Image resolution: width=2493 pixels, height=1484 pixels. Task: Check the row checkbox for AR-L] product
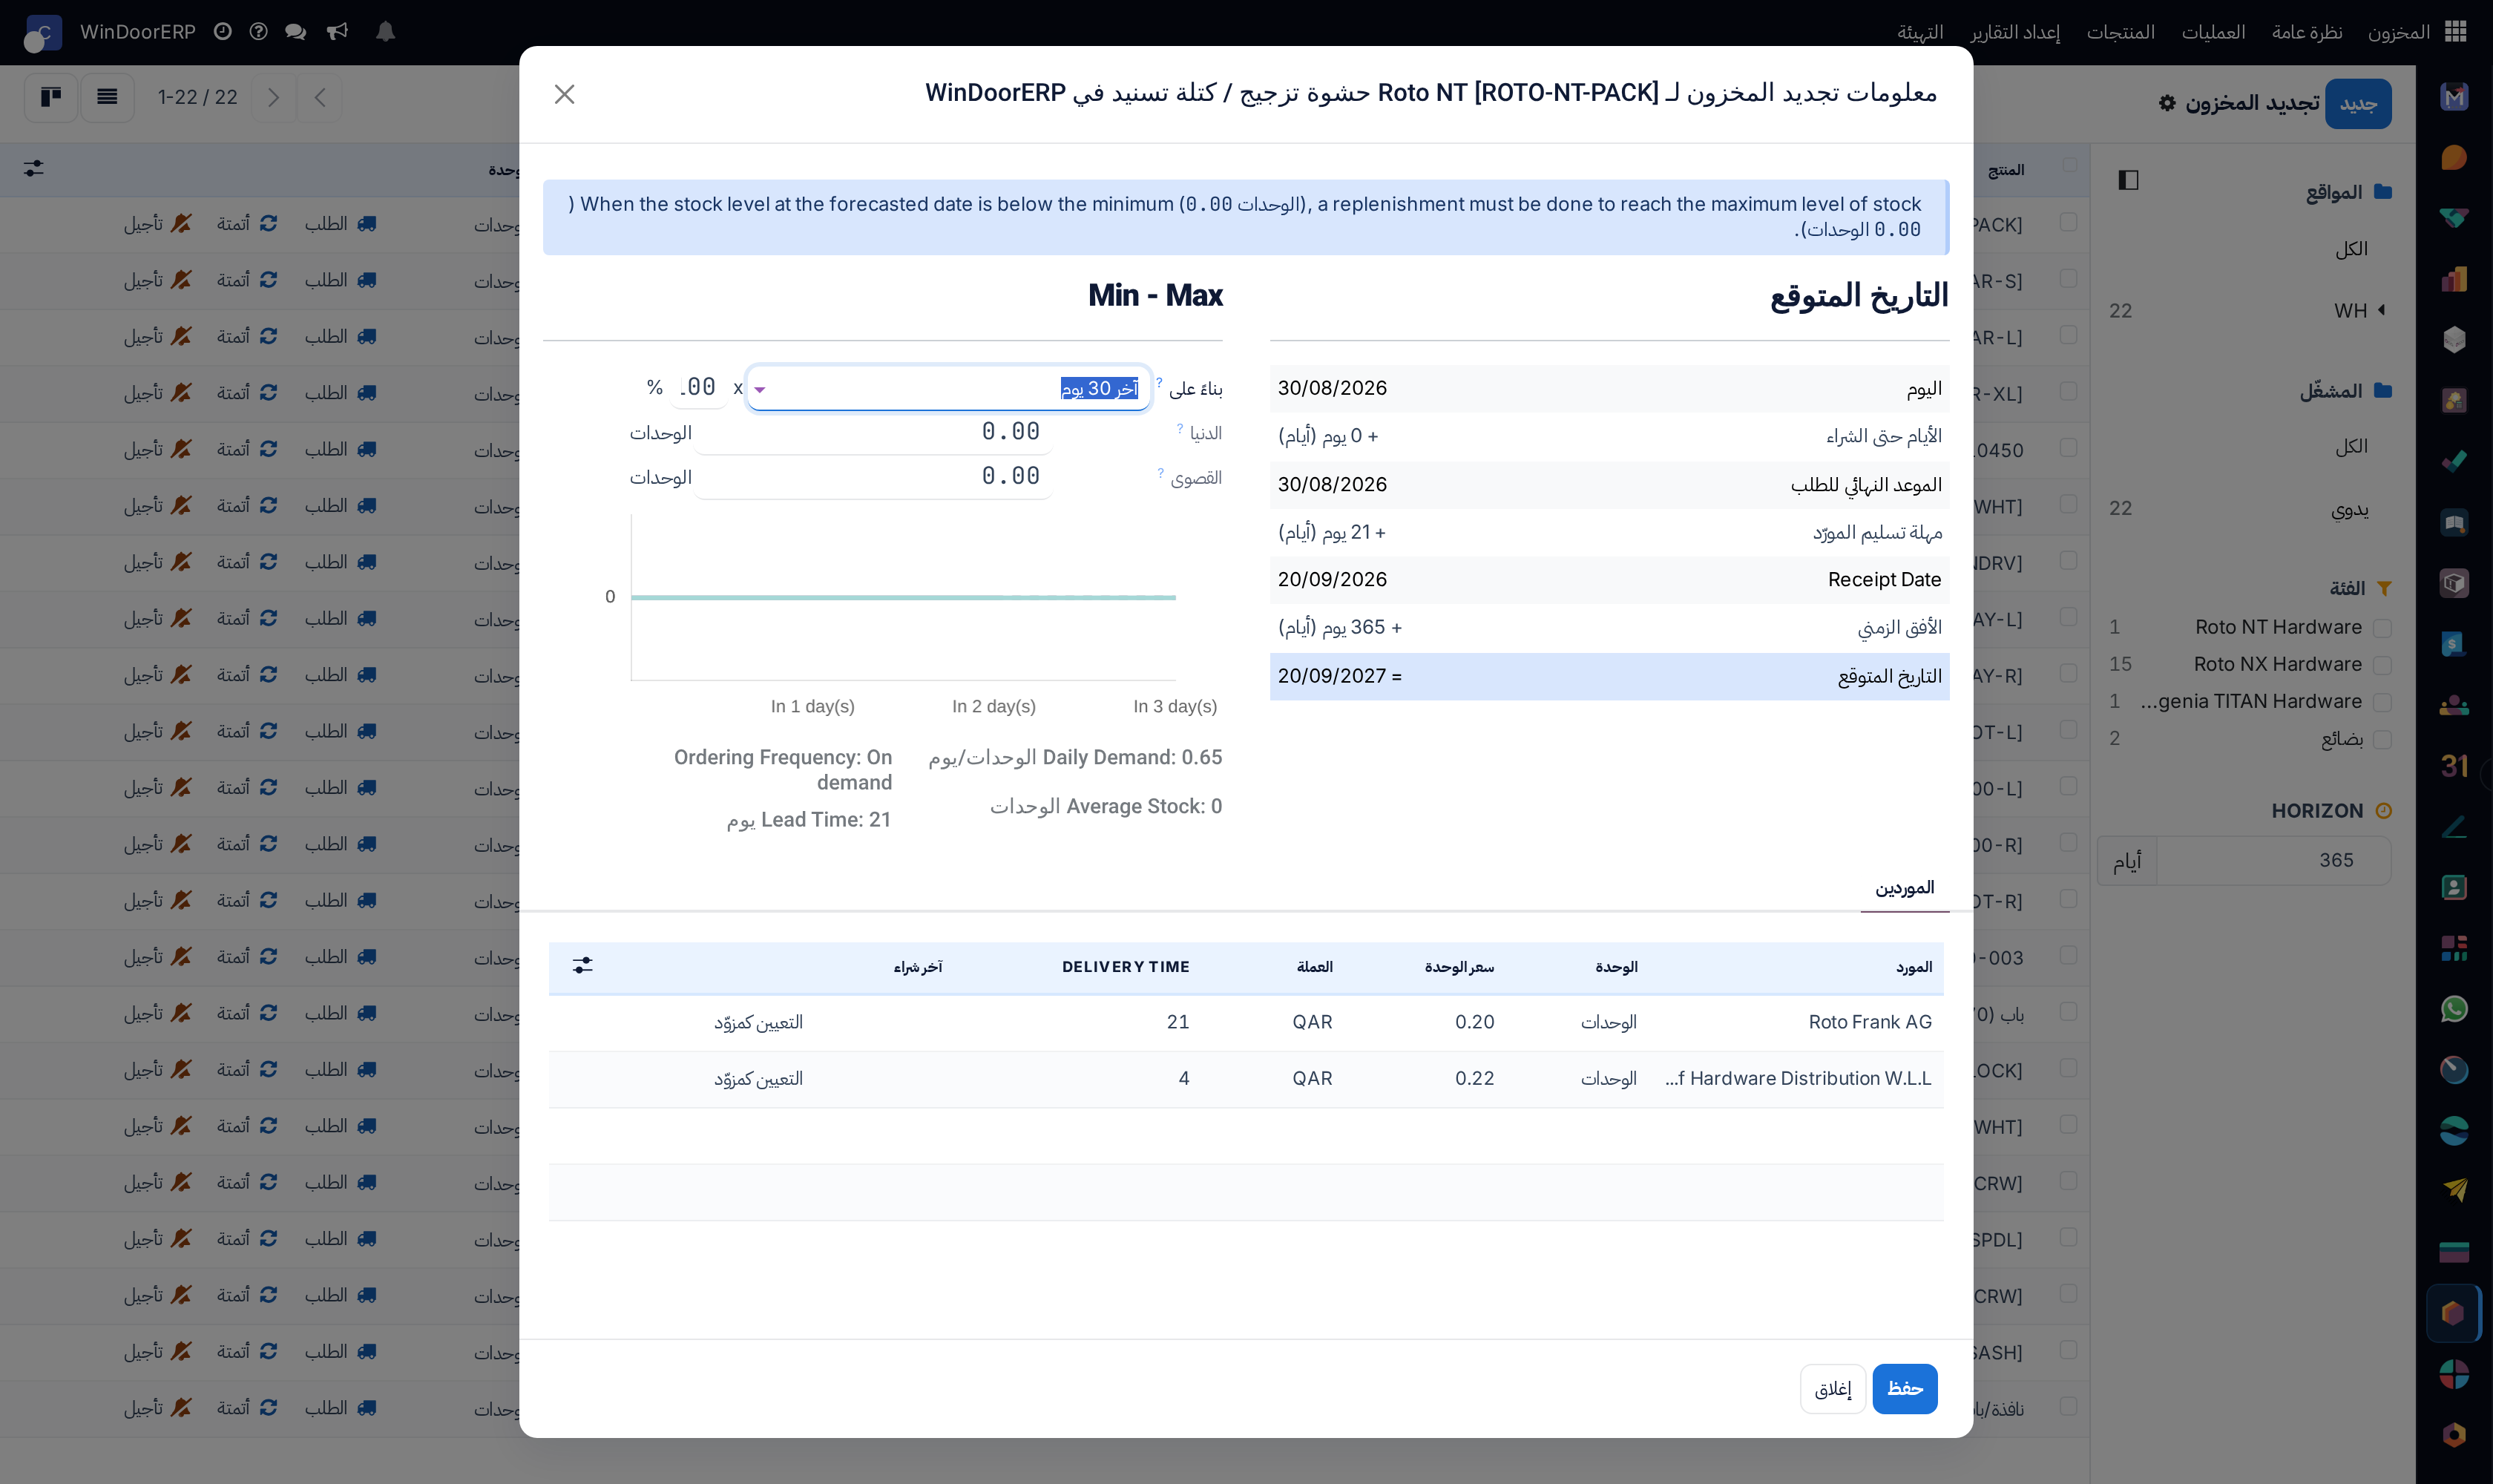coord(2069,335)
